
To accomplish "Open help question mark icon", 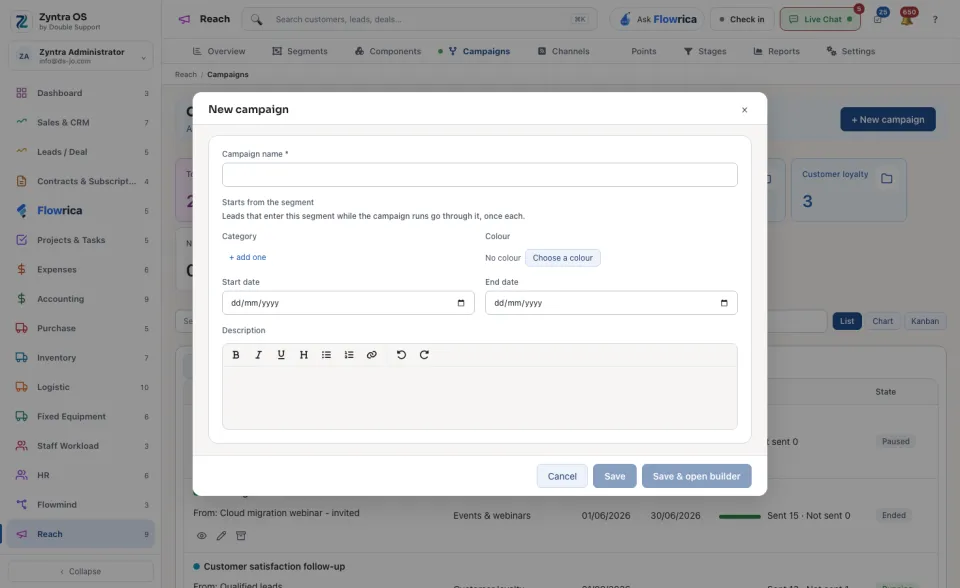I will tap(935, 20).
